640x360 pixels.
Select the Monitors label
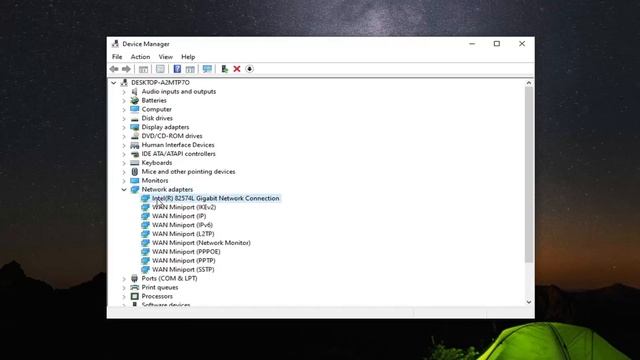tap(155, 180)
